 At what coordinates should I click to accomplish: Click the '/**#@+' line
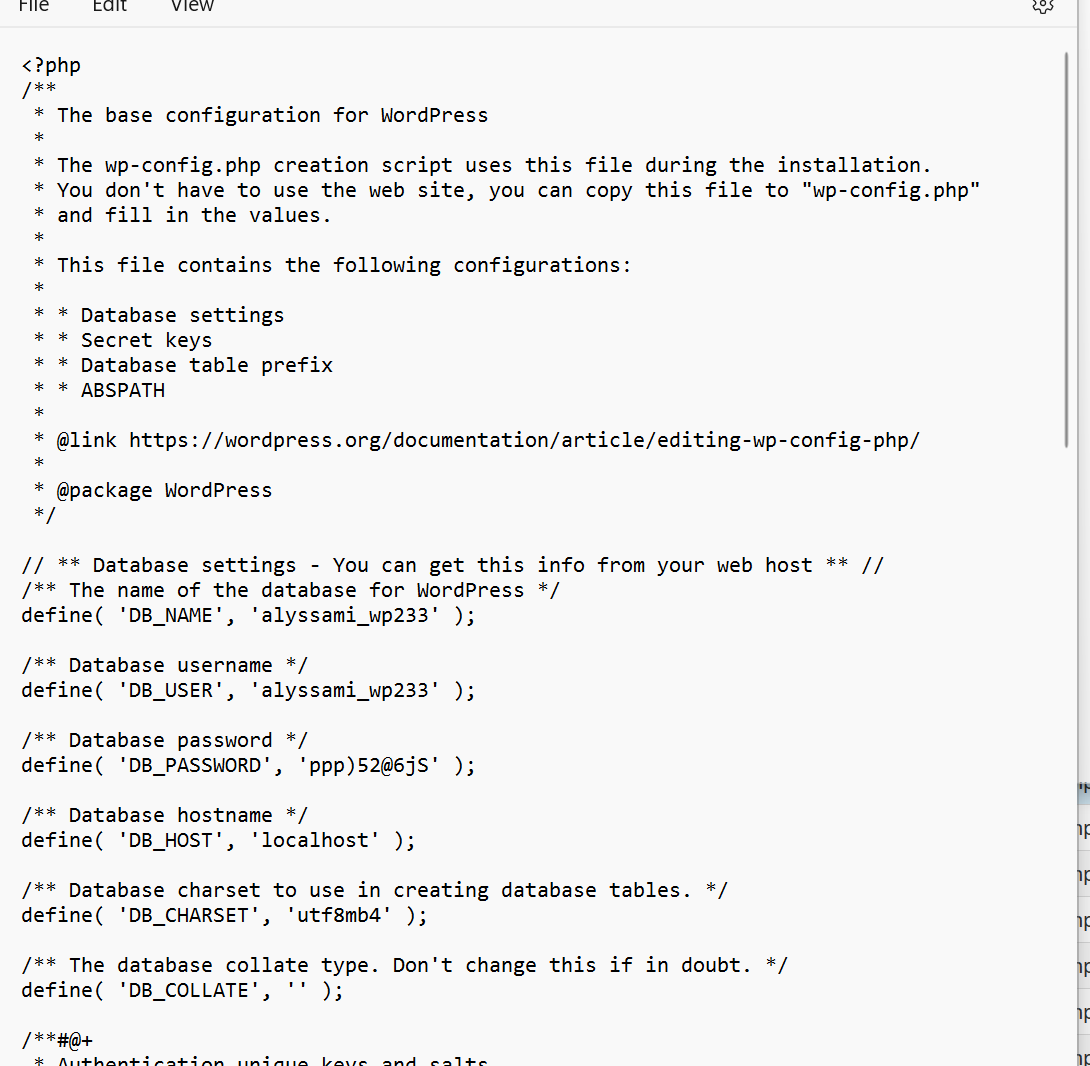pos(57,1041)
